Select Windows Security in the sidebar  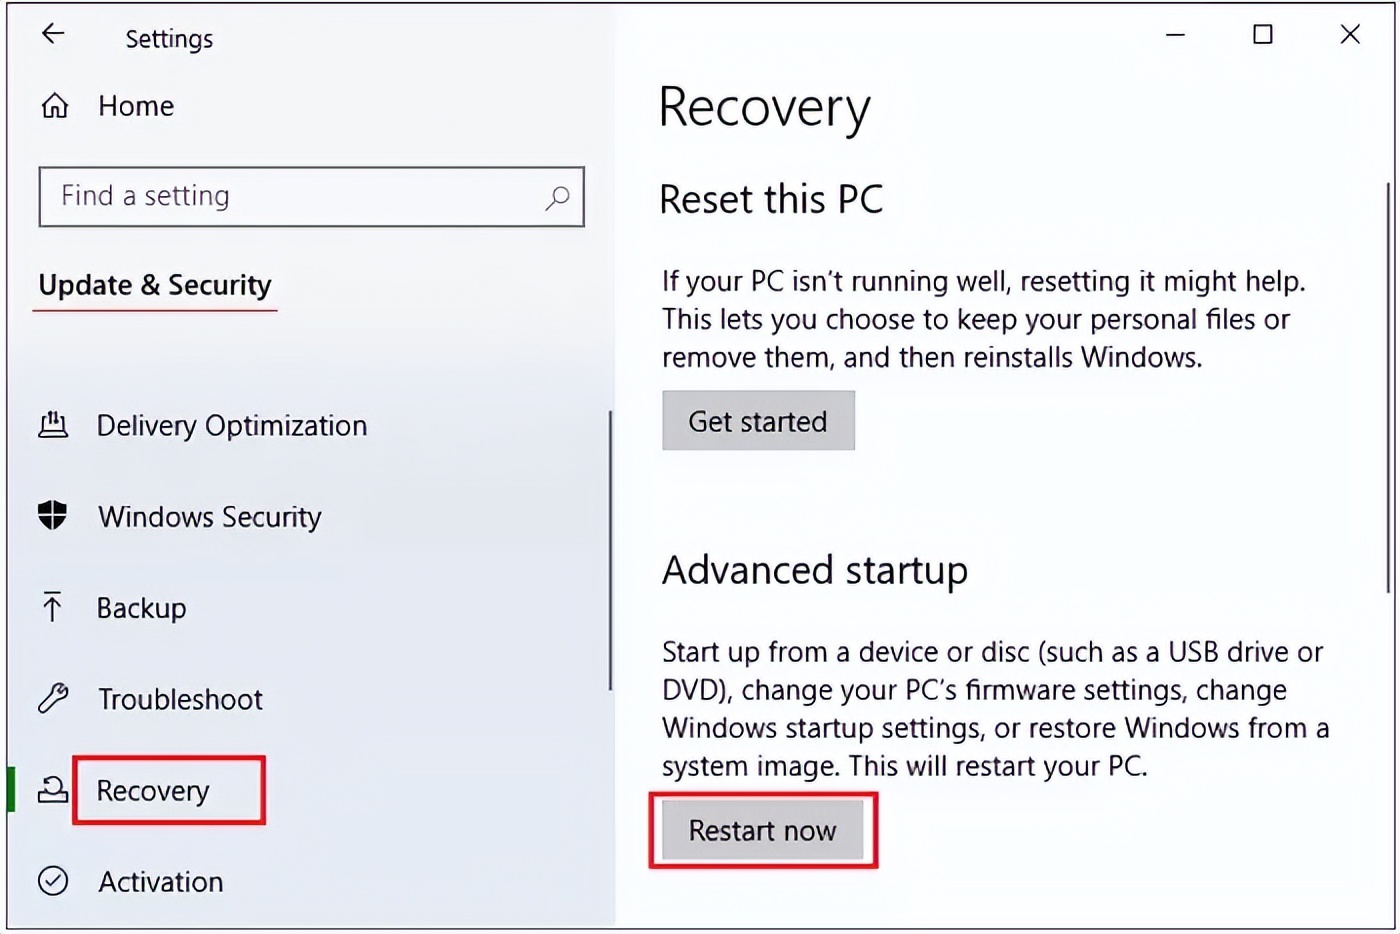tap(210, 517)
